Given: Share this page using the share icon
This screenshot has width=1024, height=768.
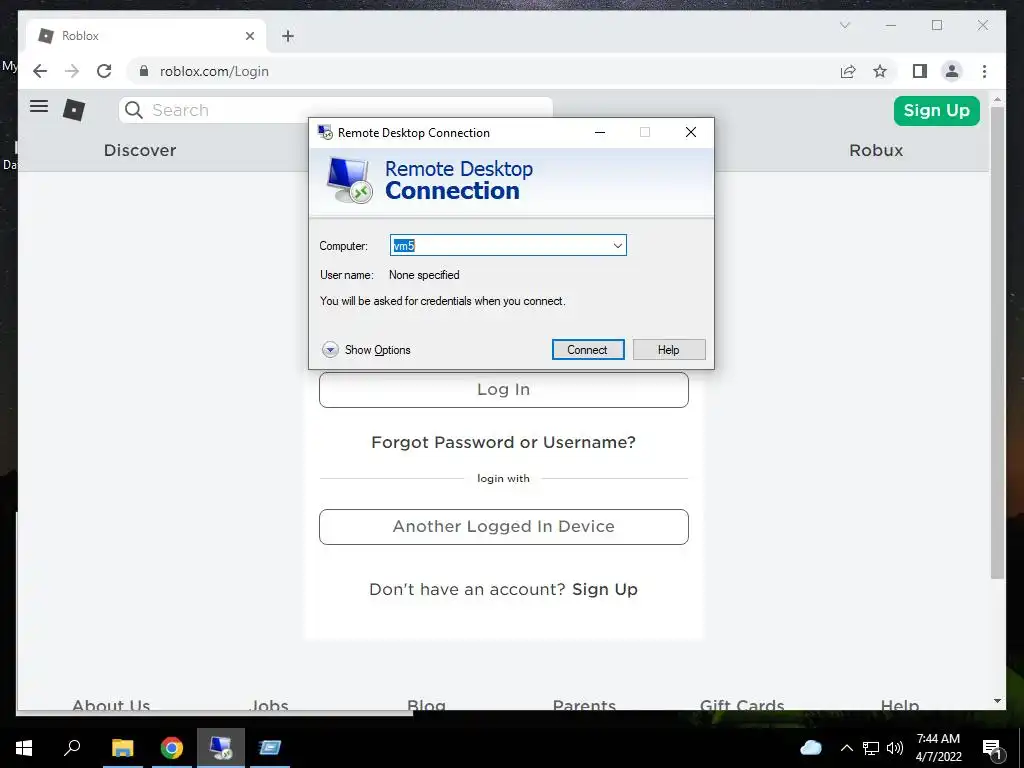Looking at the screenshot, I should [x=848, y=71].
